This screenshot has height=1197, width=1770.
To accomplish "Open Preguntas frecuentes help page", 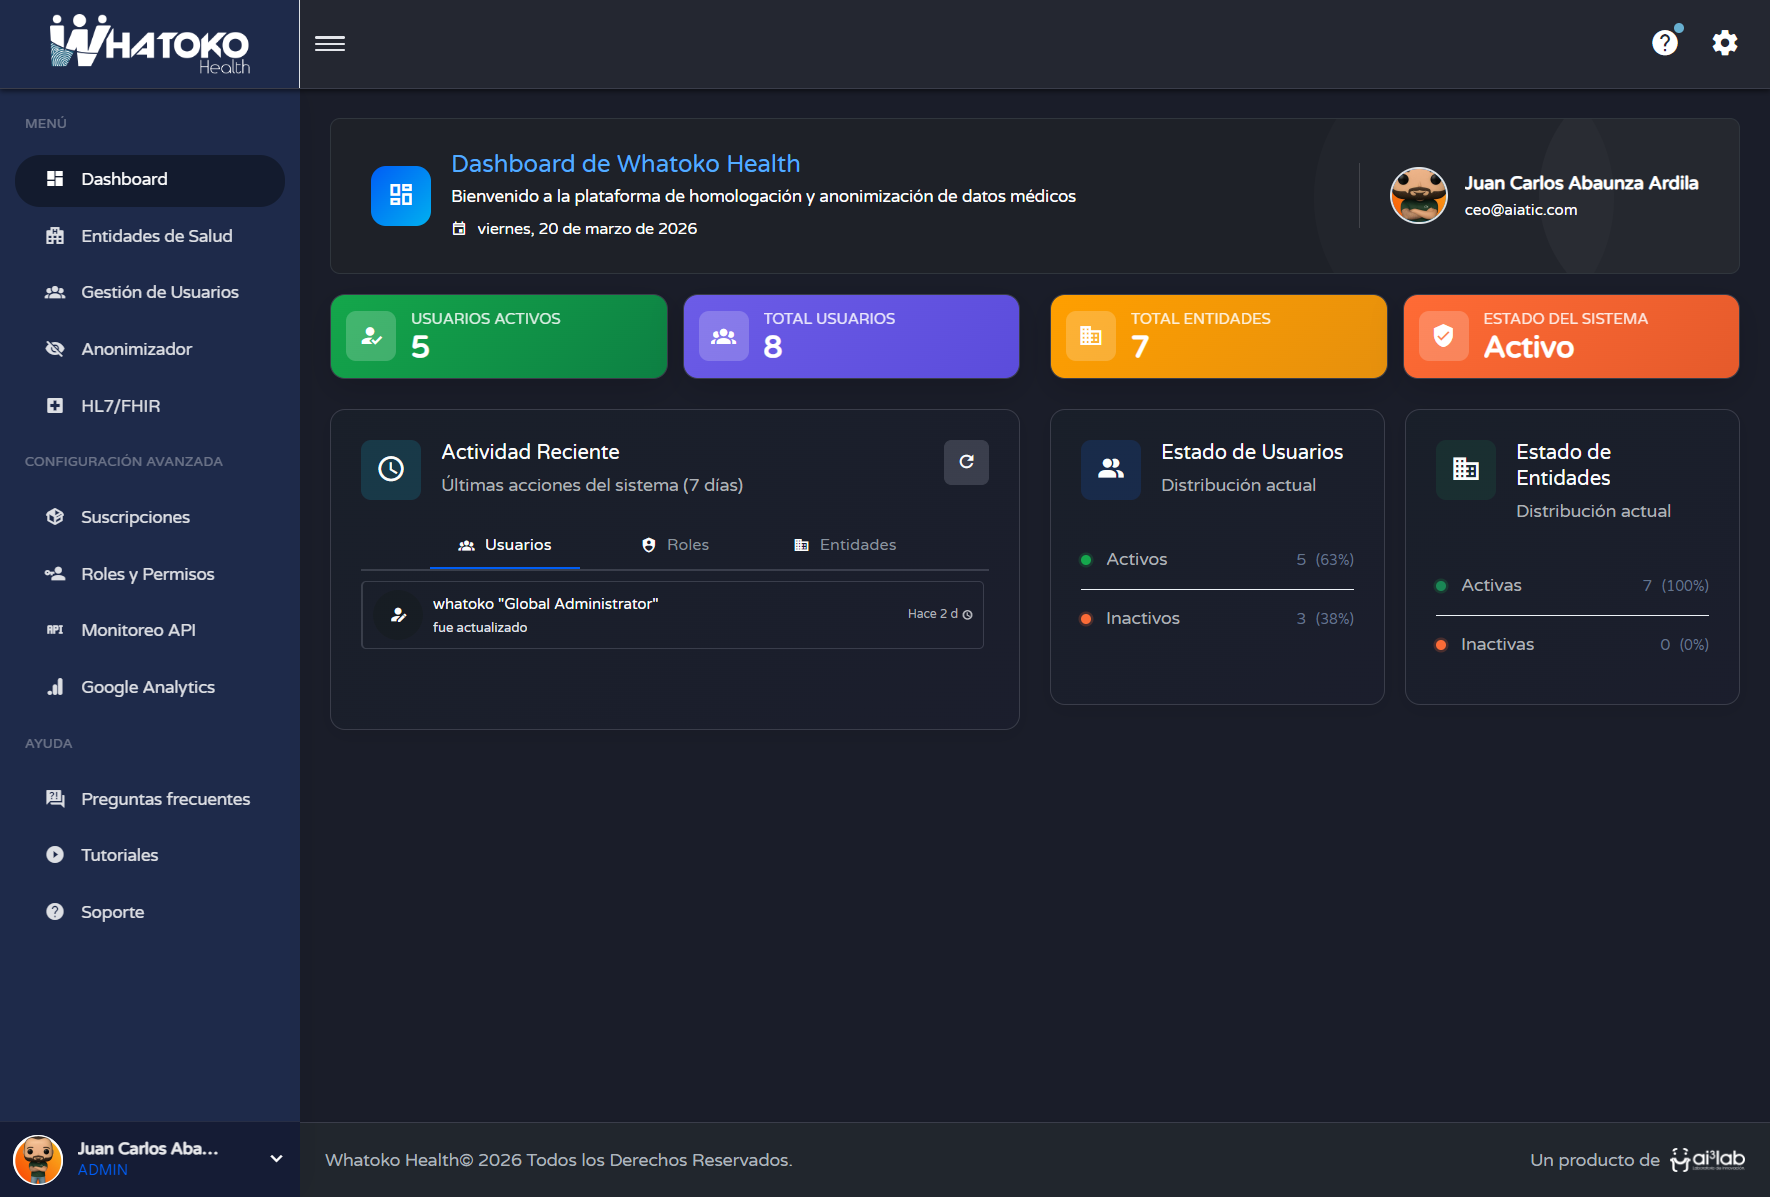I will [x=150, y=799].
